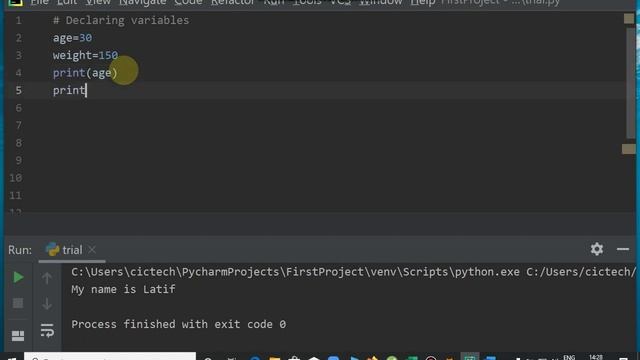Click the inspection warning indicator at editor top-right
This screenshot has width=640, height=360.
629,18
